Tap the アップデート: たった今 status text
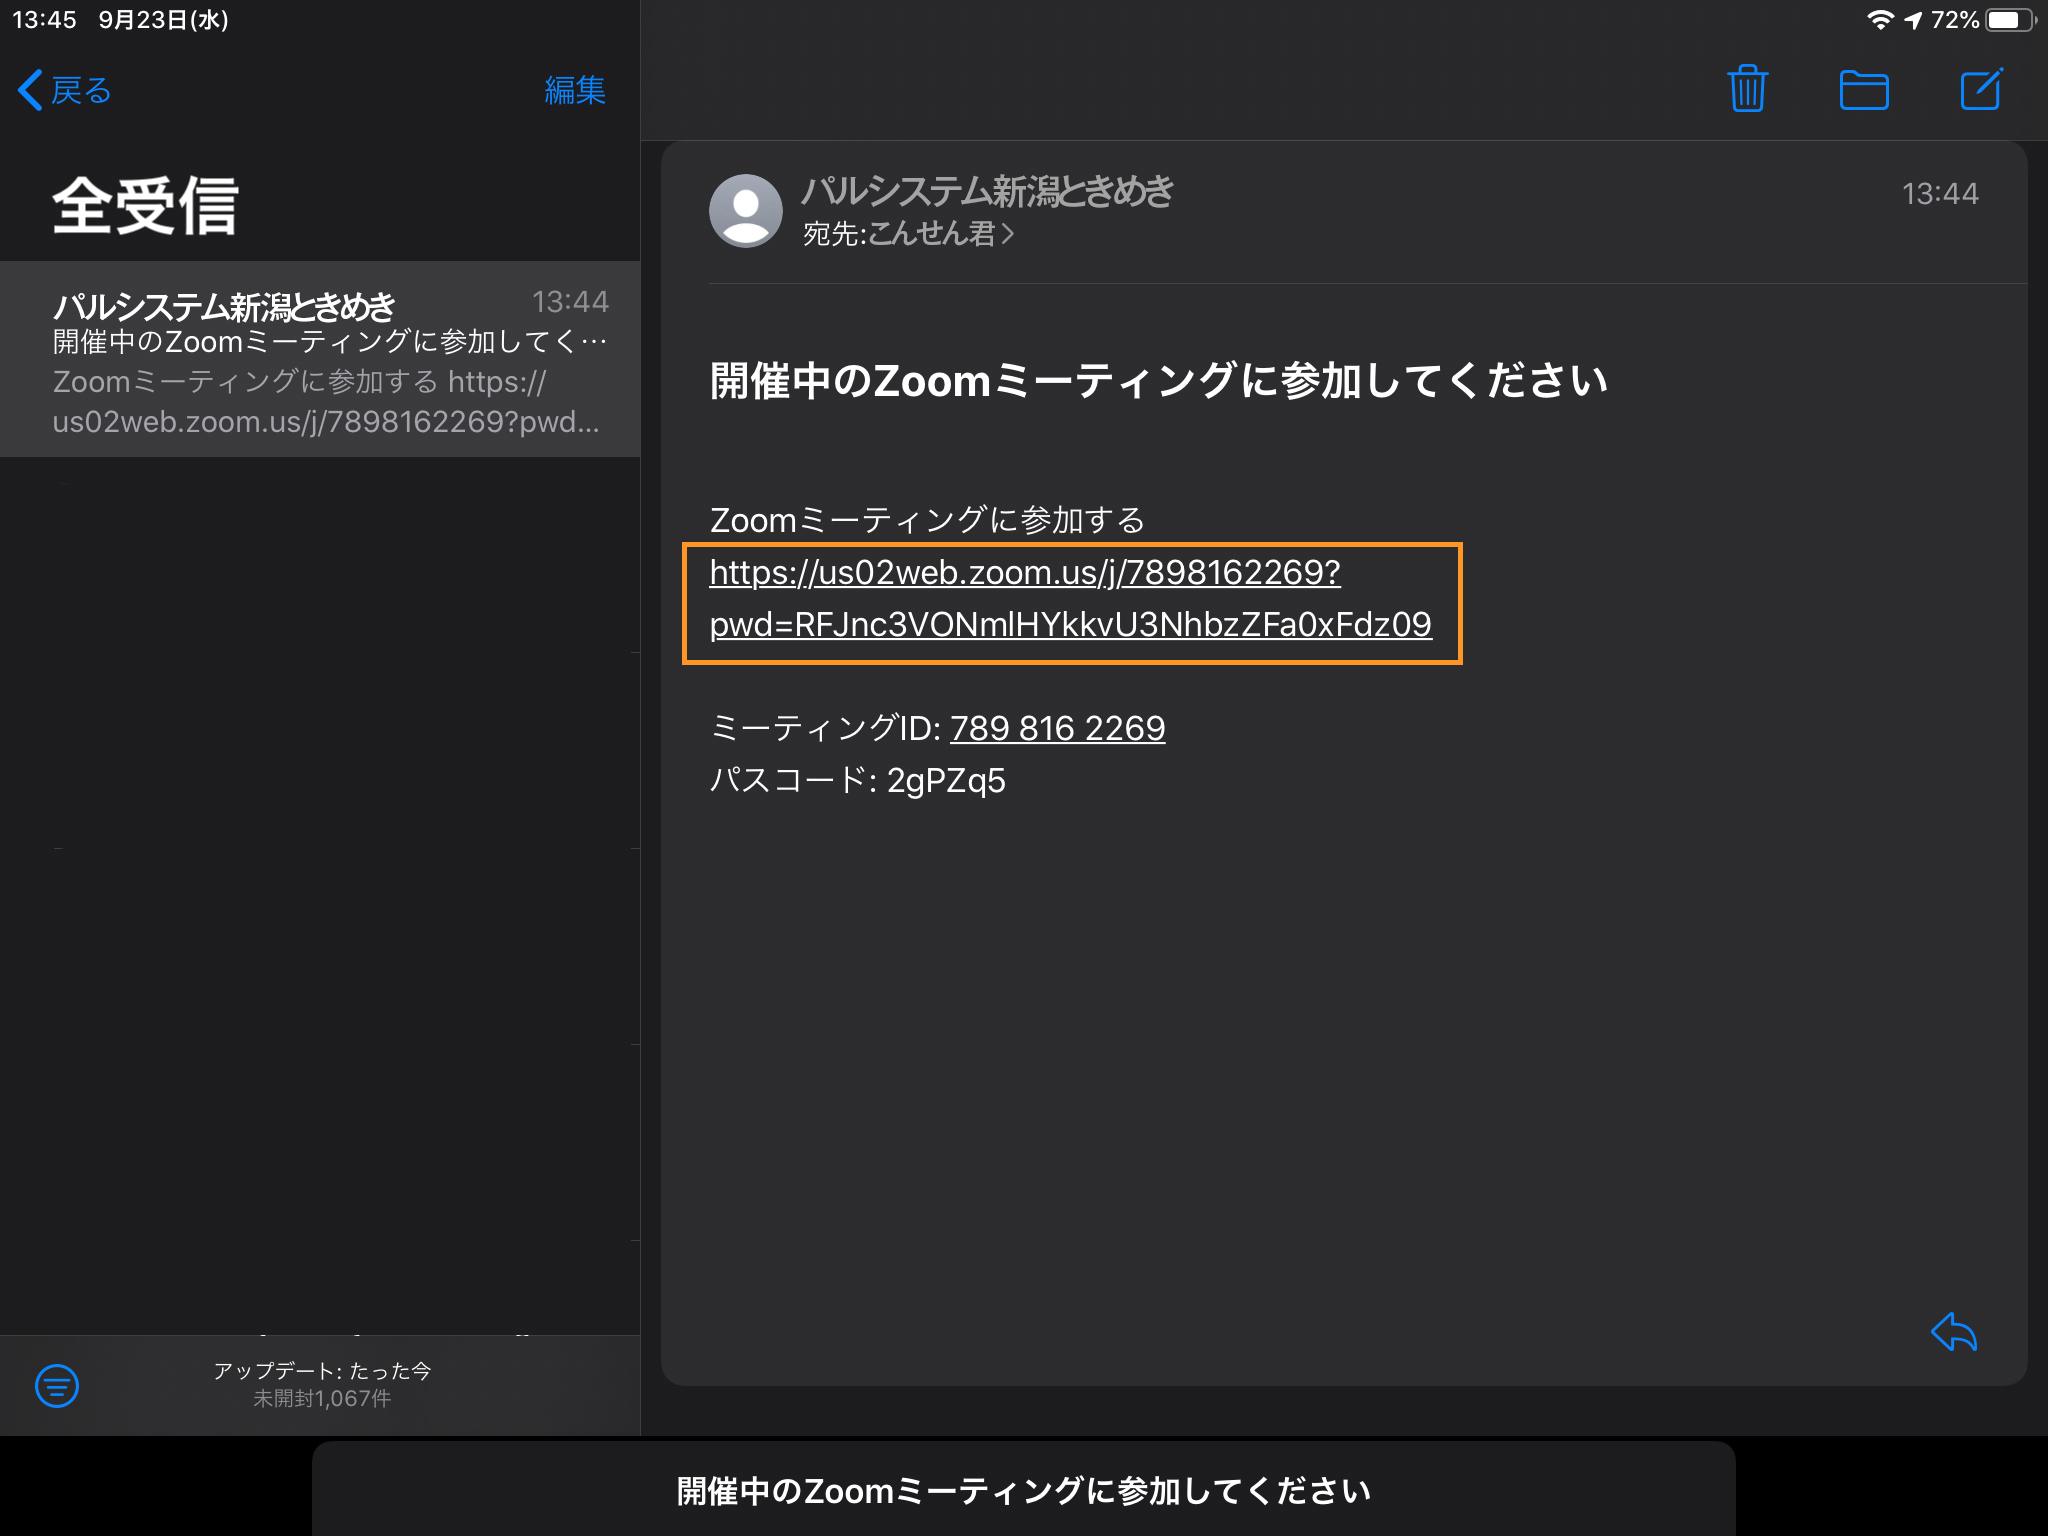The width and height of the screenshot is (2048, 1536). point(322,1371)
